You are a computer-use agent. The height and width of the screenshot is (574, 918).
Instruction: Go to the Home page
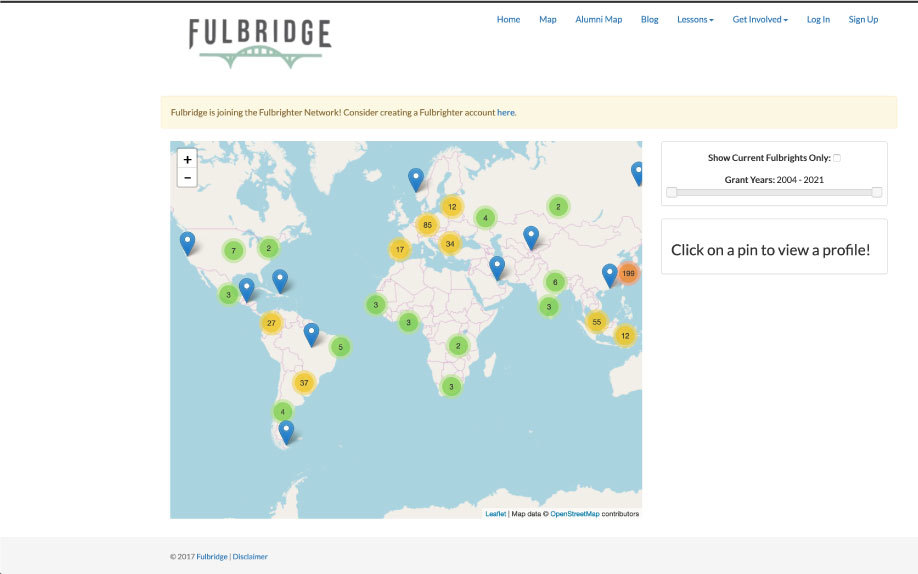pos(508,19)
